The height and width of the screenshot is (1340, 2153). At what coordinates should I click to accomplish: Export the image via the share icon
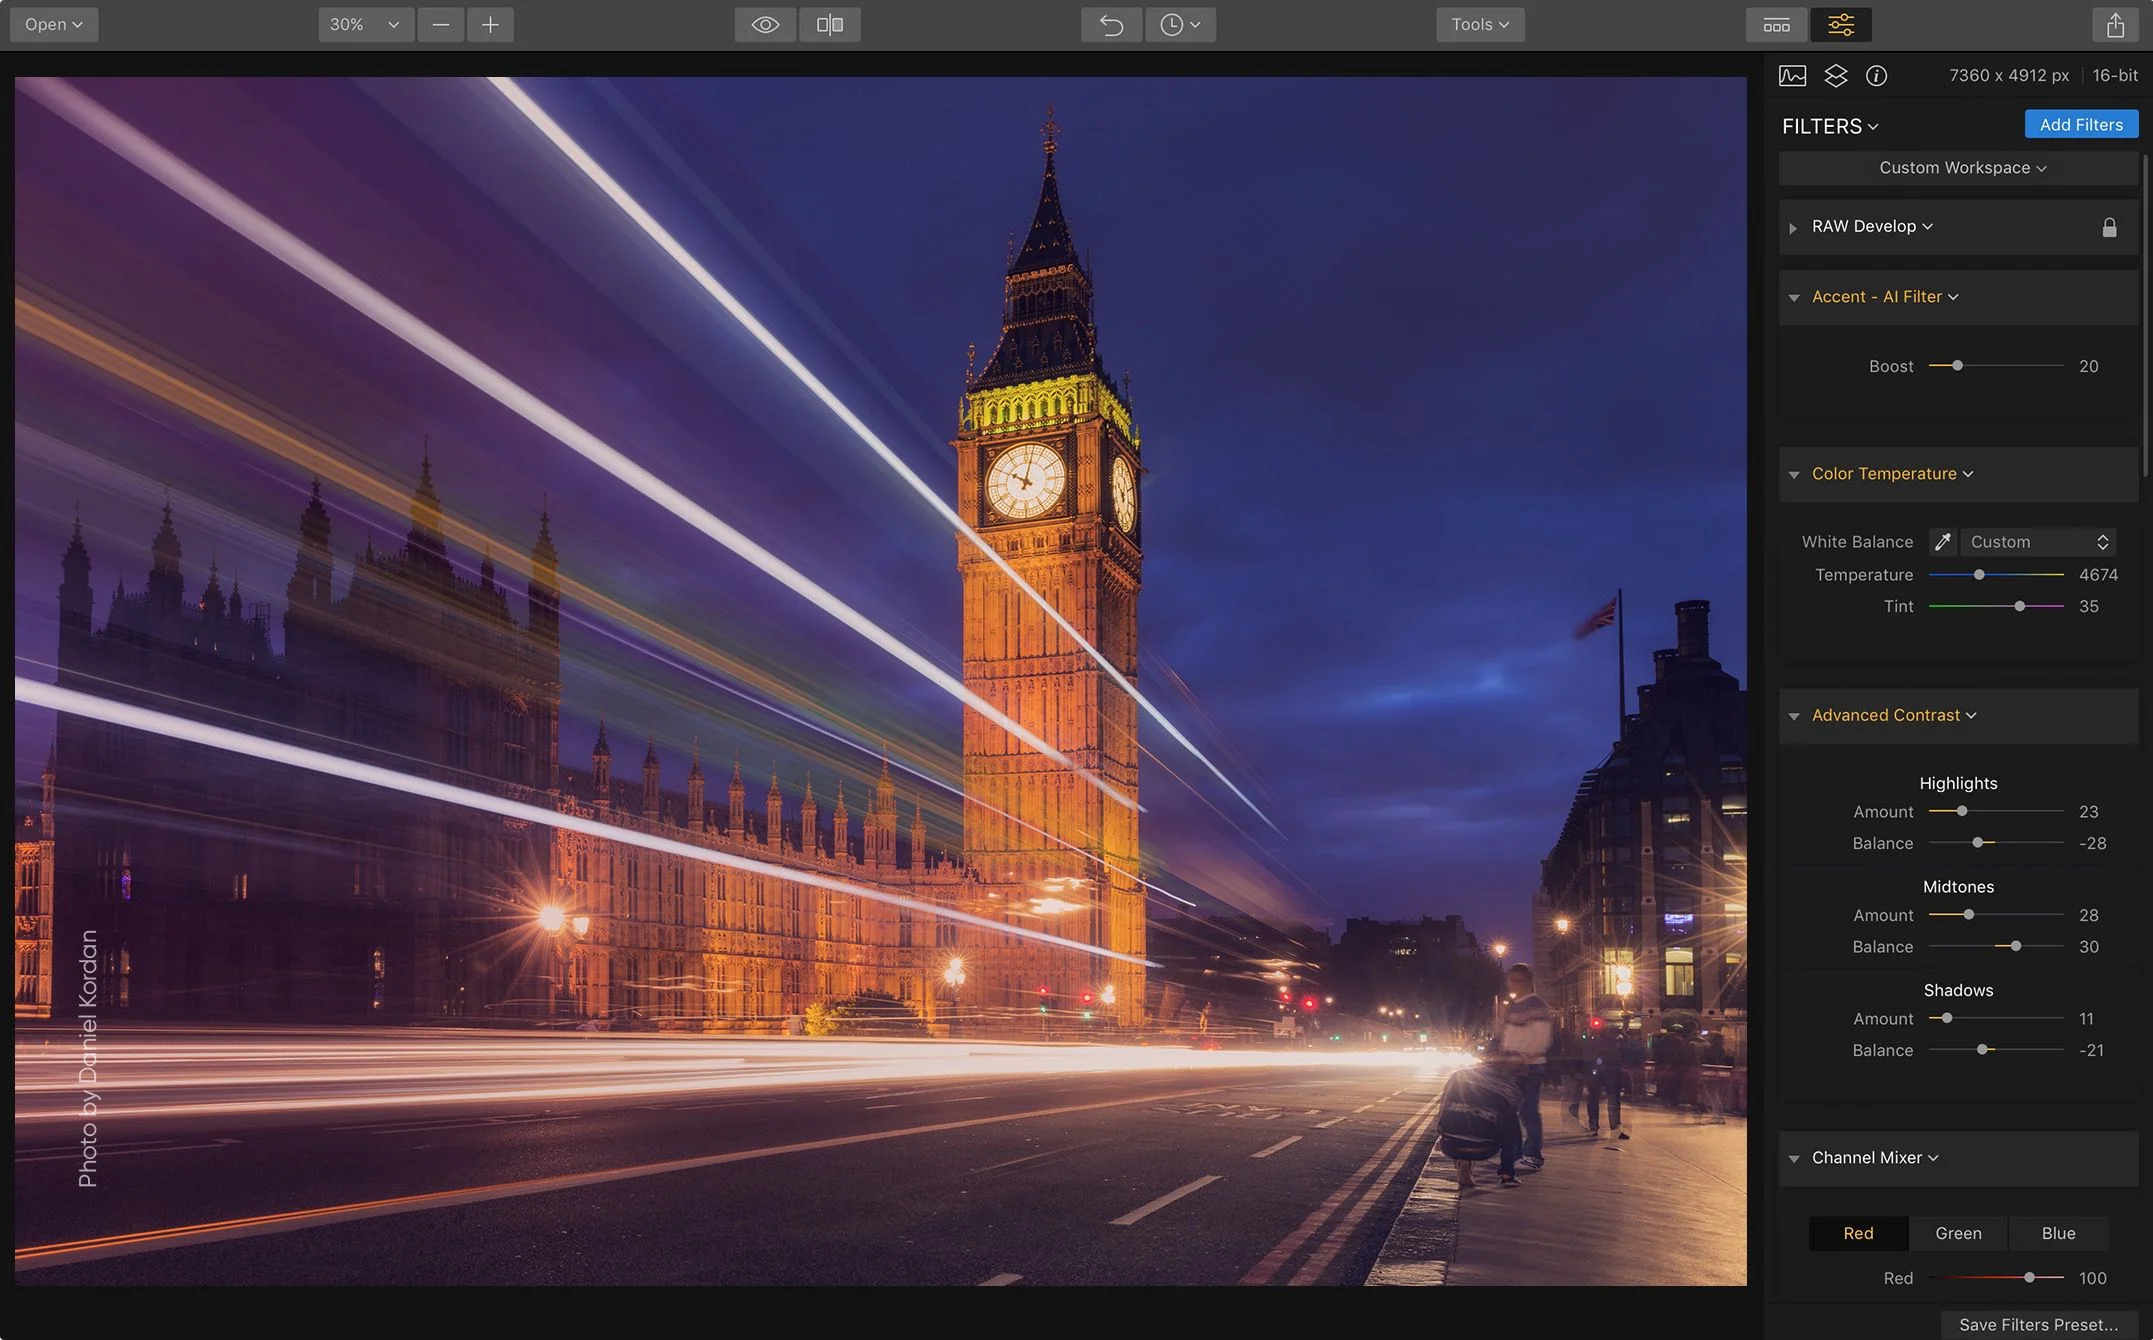point(2116,24)
